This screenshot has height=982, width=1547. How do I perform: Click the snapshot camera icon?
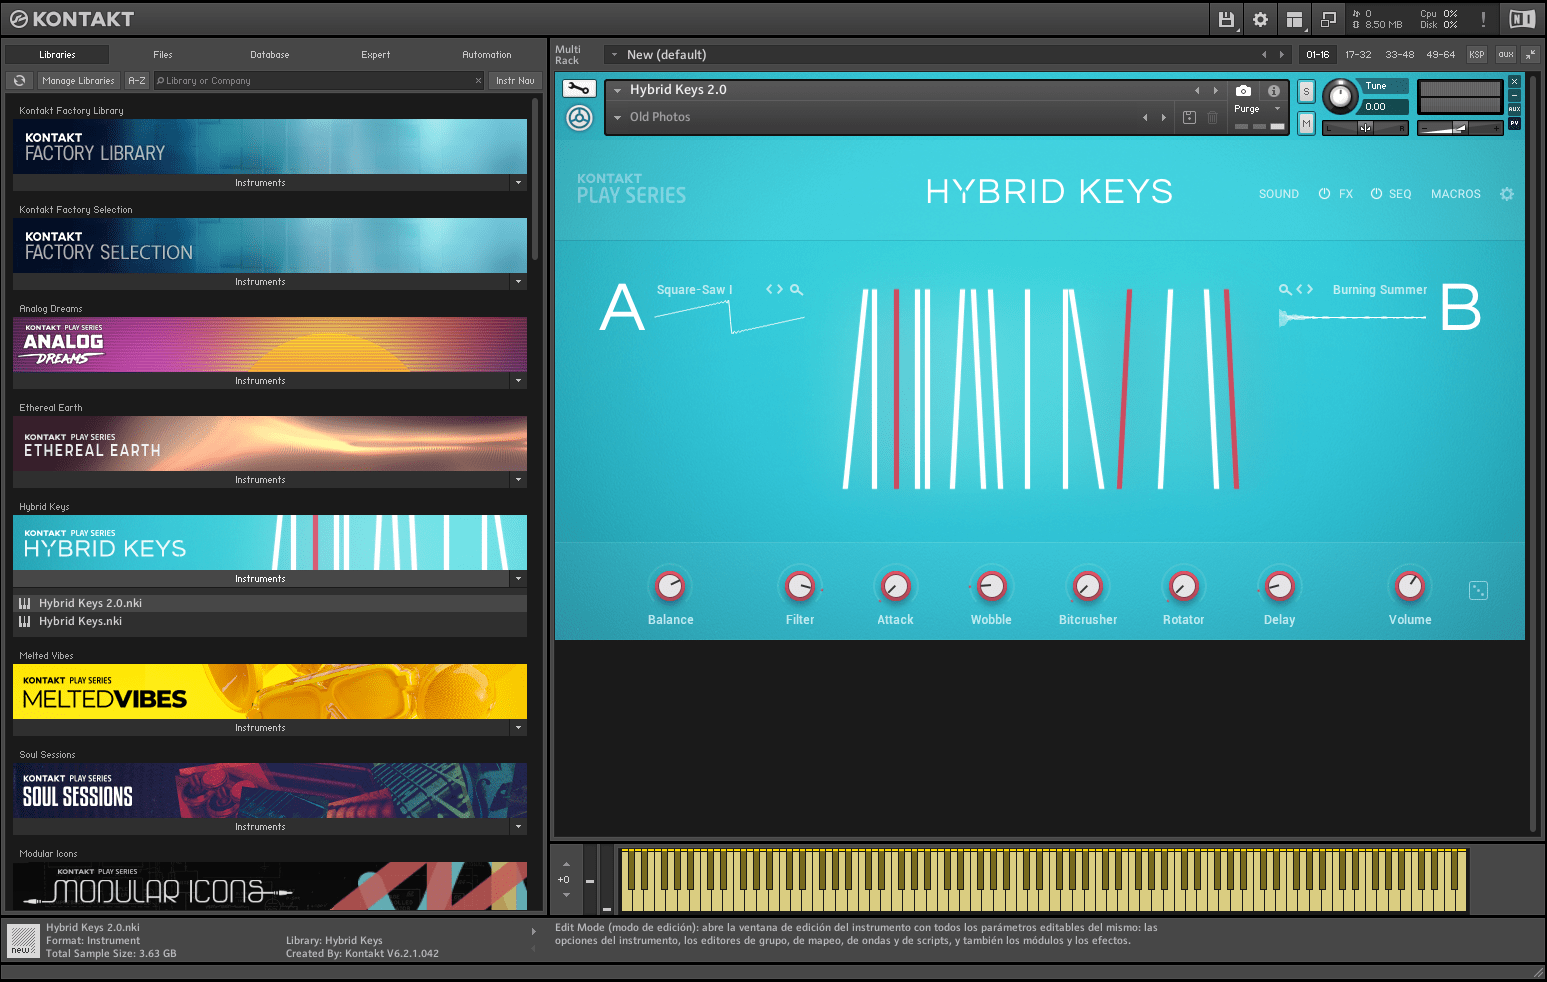click(x=1243, y=90)
